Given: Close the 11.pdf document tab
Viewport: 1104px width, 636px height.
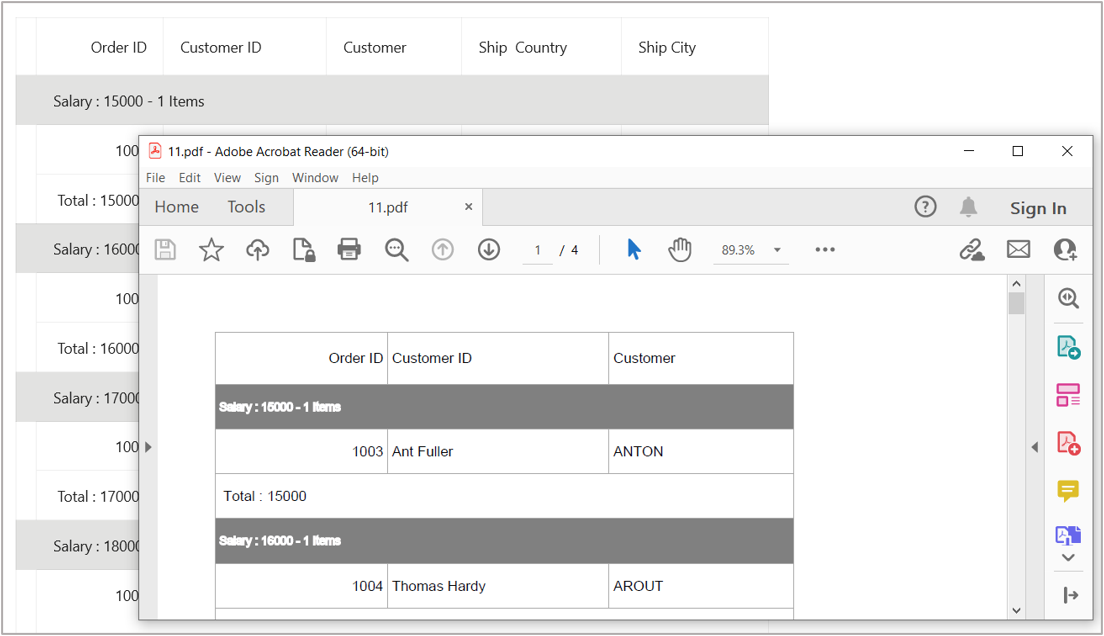Looking at the screenshot, I should (468, 207).
